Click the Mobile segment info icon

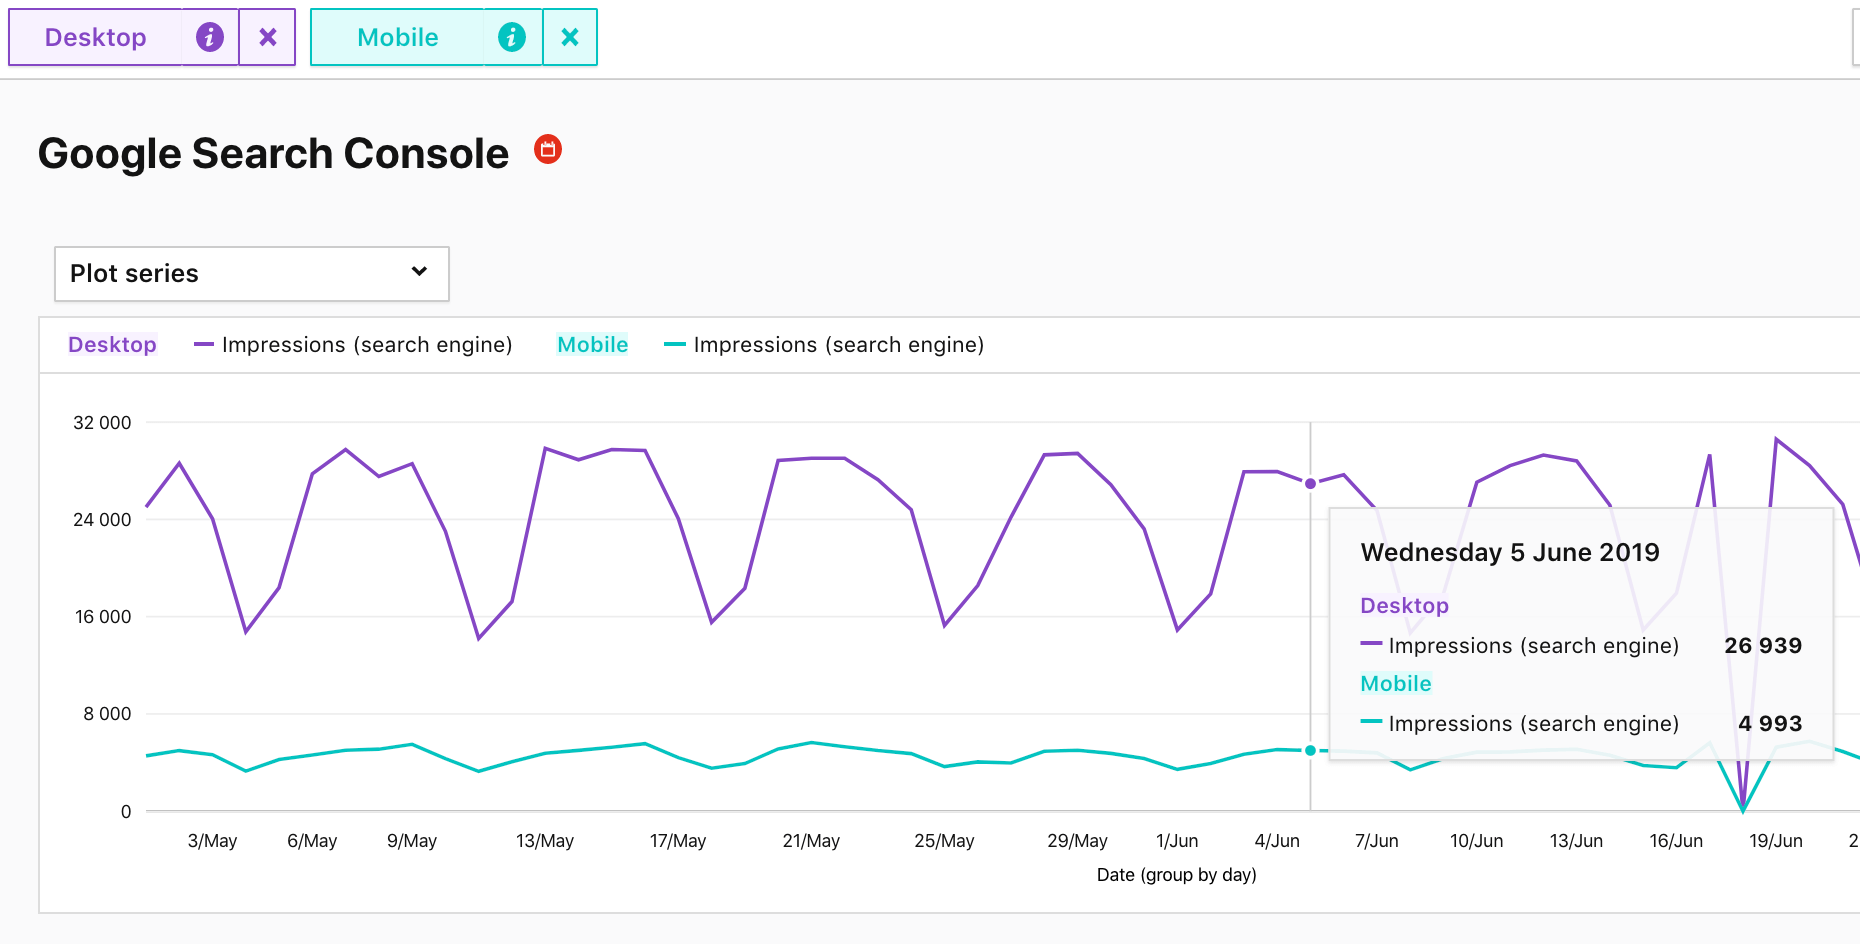(x=512, y=38)
